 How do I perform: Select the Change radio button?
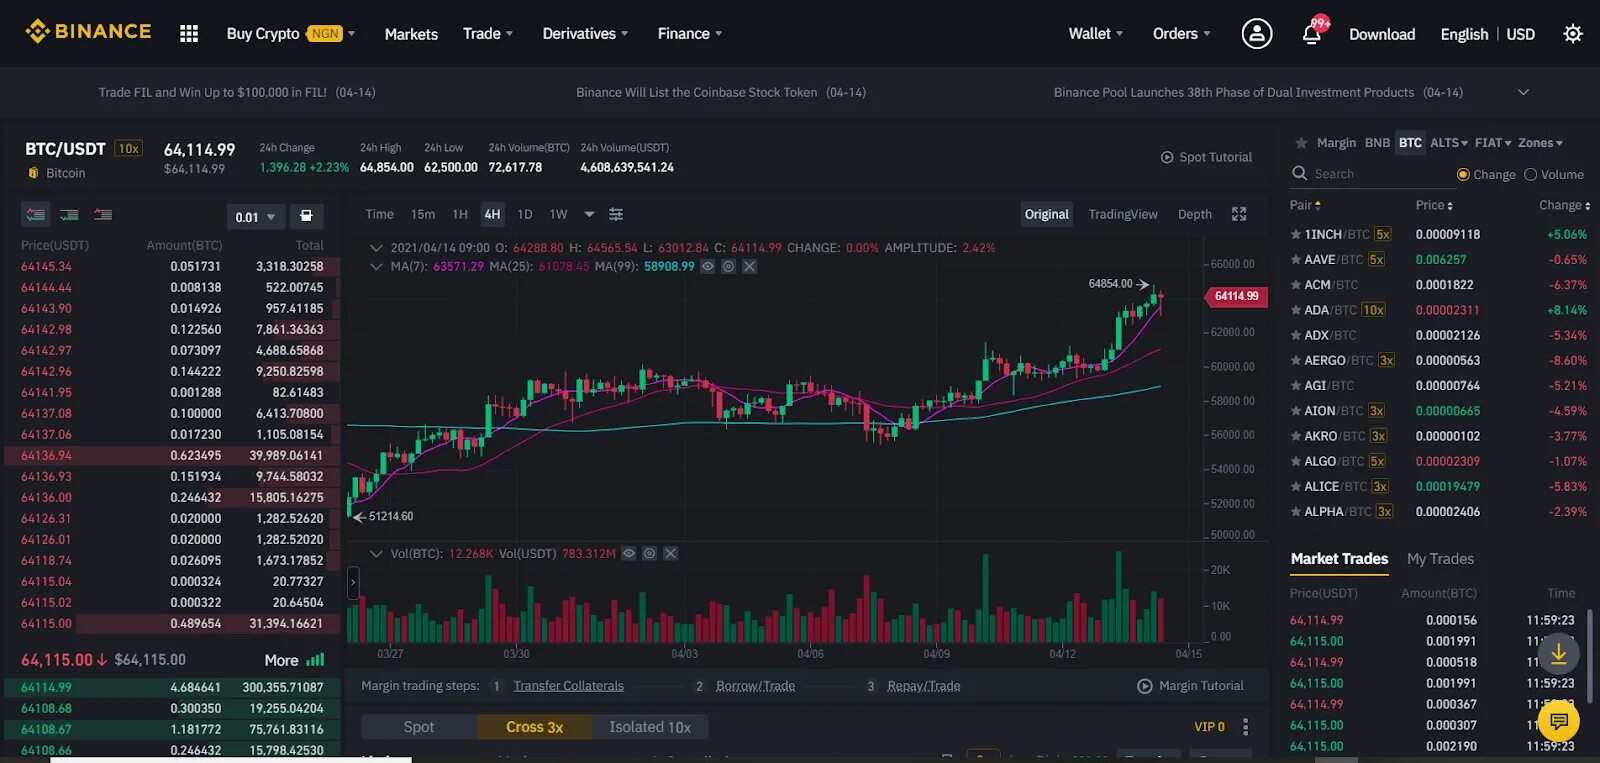[1463, 174]
